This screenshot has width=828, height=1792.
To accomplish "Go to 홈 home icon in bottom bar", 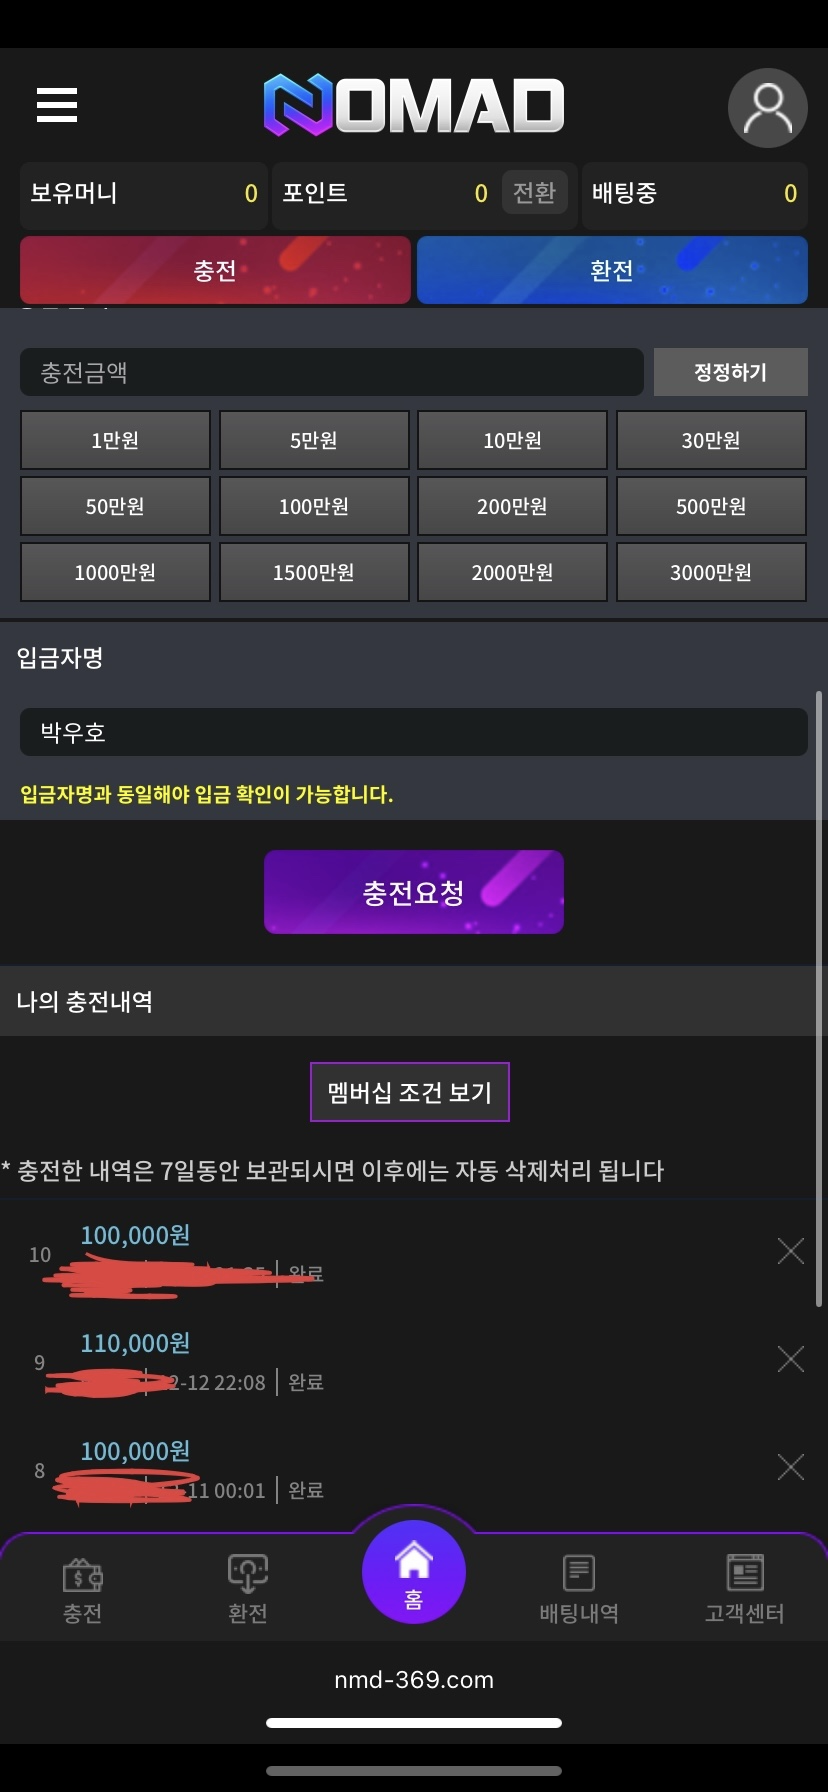I will tap(414, 1572).
